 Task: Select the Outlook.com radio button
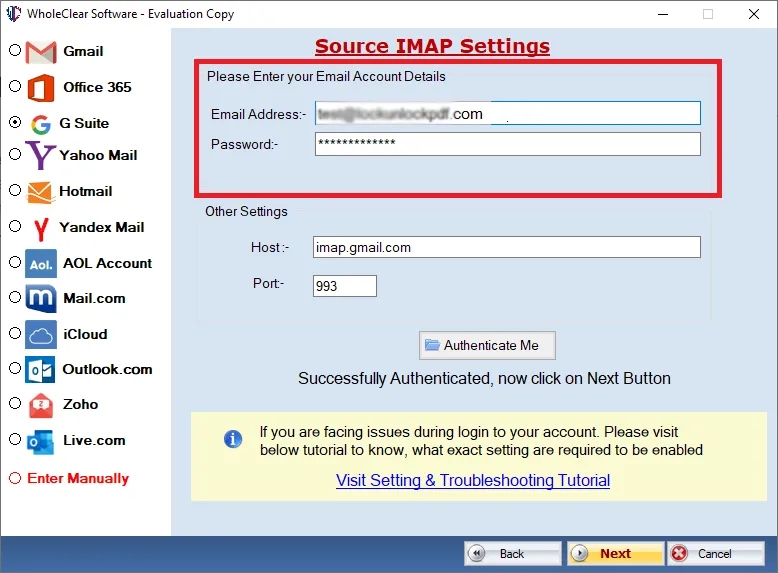click(x=15, y=368)
